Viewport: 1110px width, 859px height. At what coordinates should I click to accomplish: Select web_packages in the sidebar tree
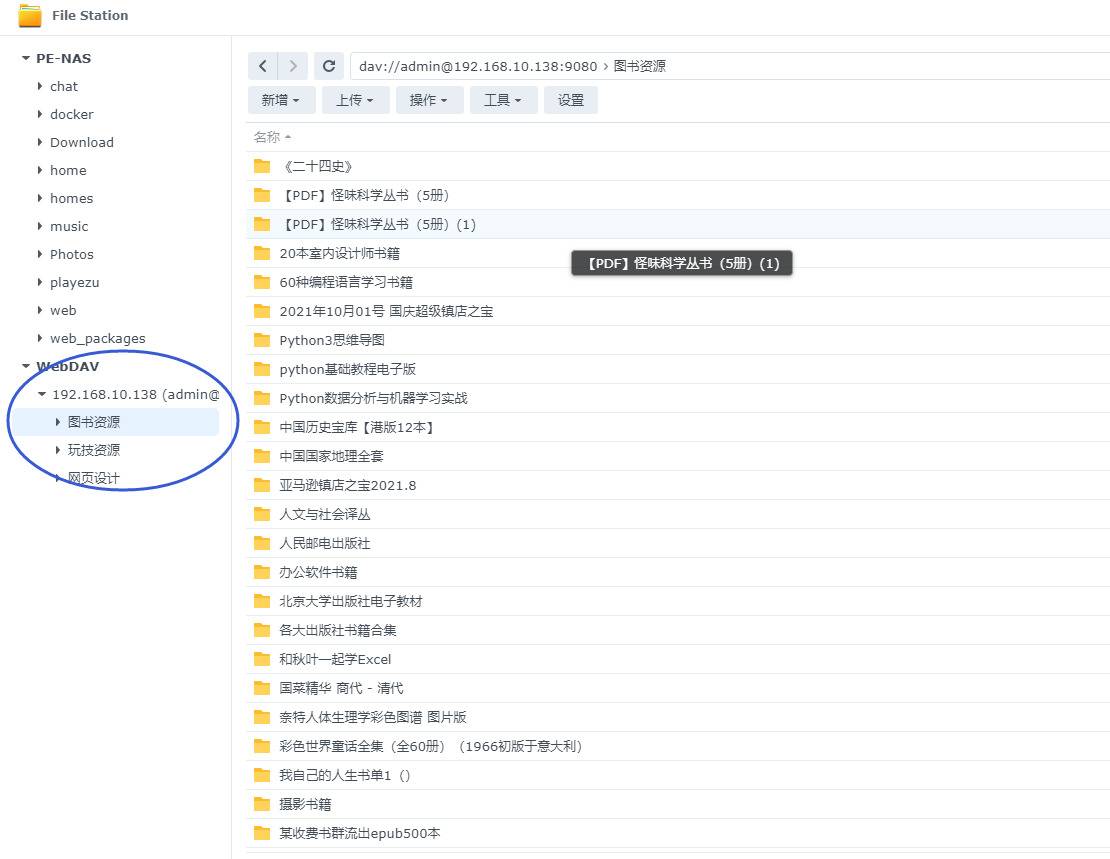(98, 339)
